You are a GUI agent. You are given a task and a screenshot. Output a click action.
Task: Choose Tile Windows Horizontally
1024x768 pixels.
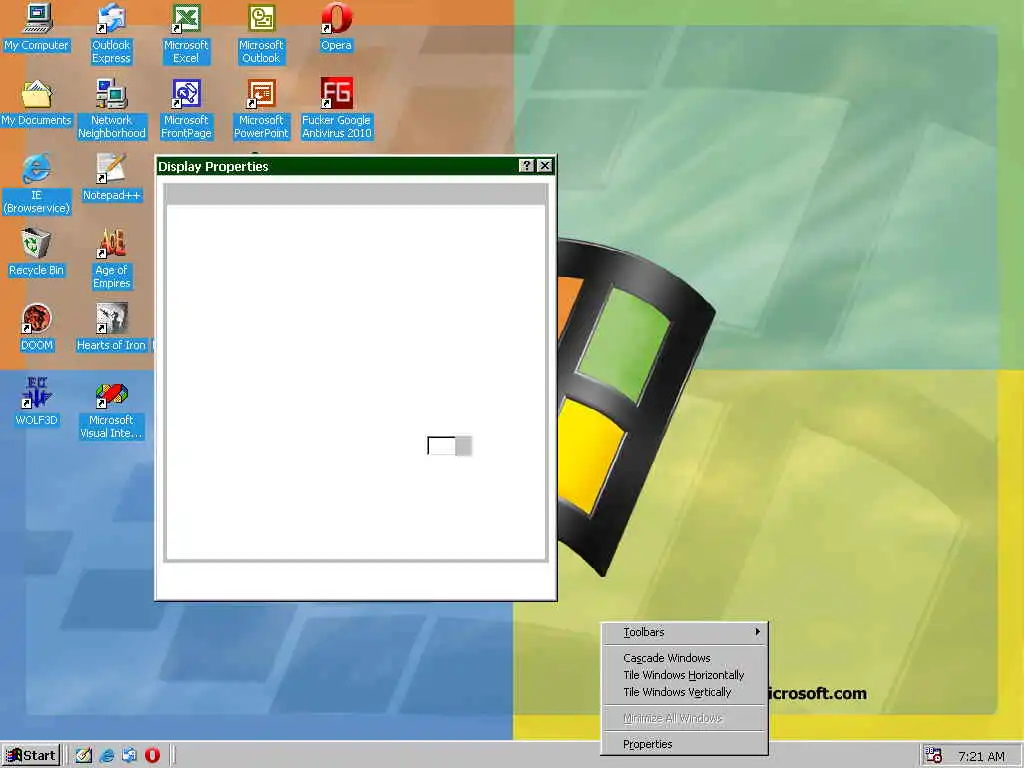pos(684,675)
